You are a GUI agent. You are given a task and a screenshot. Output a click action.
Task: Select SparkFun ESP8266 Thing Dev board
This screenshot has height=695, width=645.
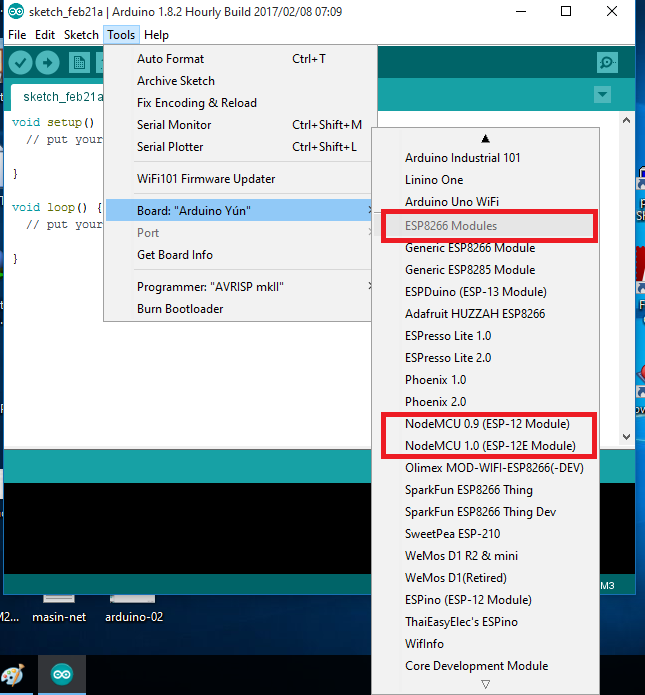[x=485, y=512]
